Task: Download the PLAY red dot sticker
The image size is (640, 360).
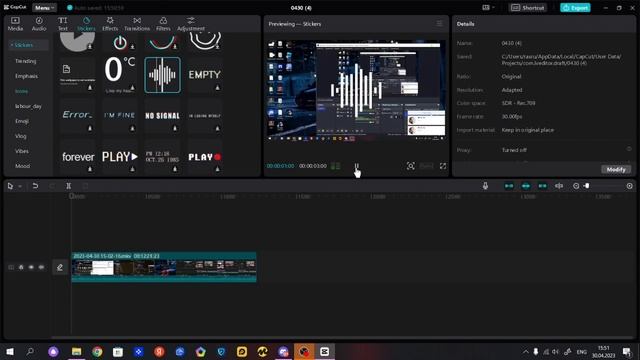Action: pos(218,169)
